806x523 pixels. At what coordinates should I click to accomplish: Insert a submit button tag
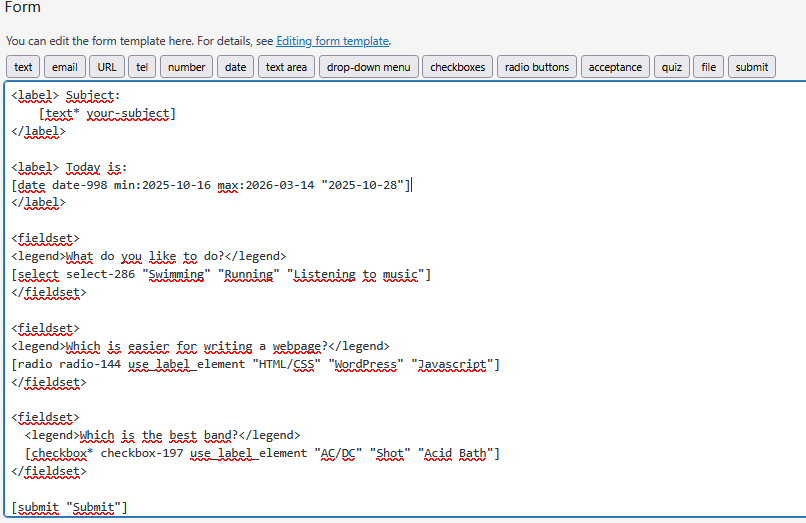tap(752, 67)
